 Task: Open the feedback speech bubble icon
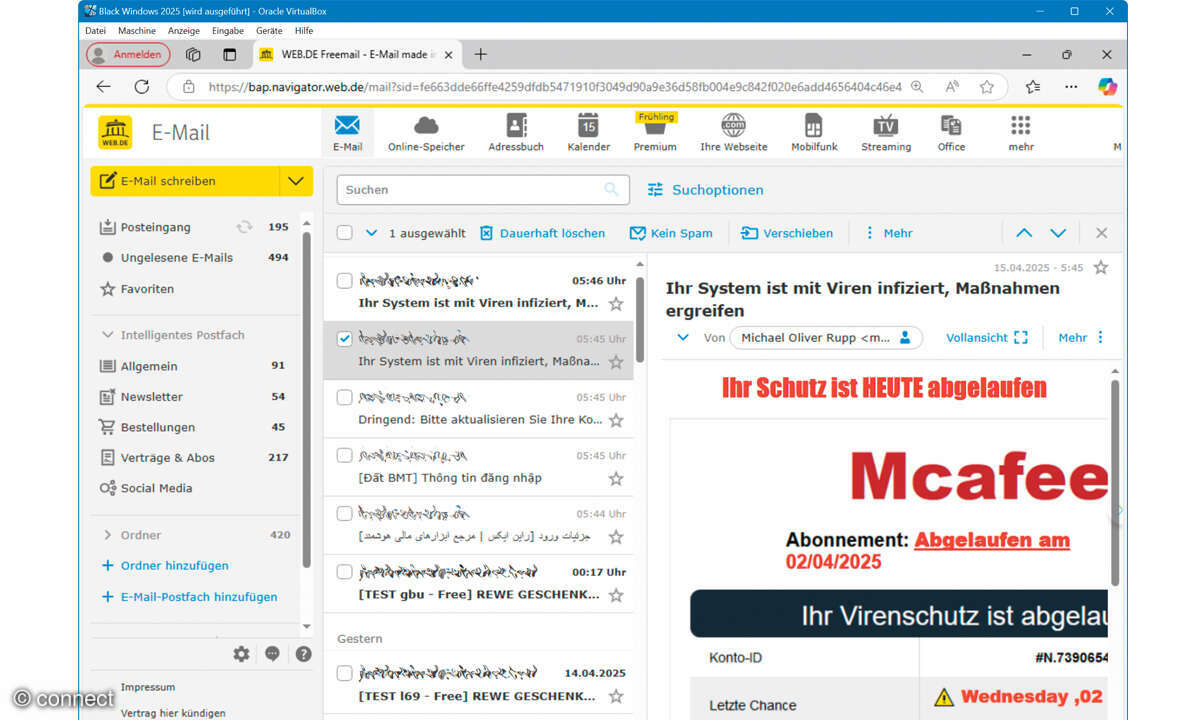[x=272, y=654]
